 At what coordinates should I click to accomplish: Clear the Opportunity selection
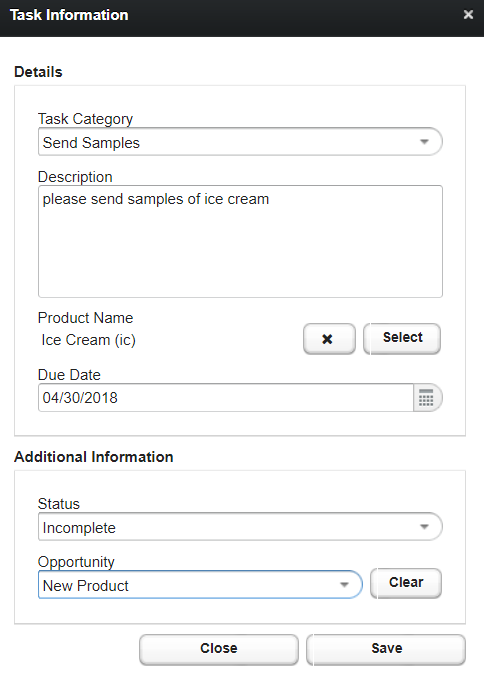406,583
